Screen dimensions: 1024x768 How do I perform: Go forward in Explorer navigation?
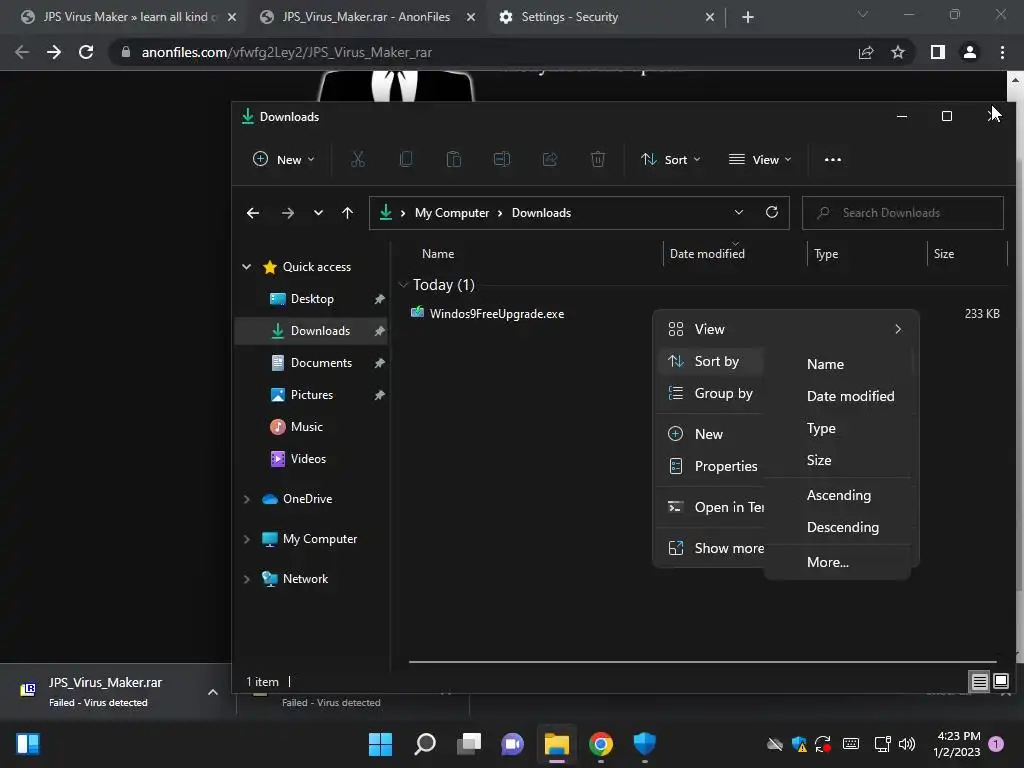(x=287, y=213)
